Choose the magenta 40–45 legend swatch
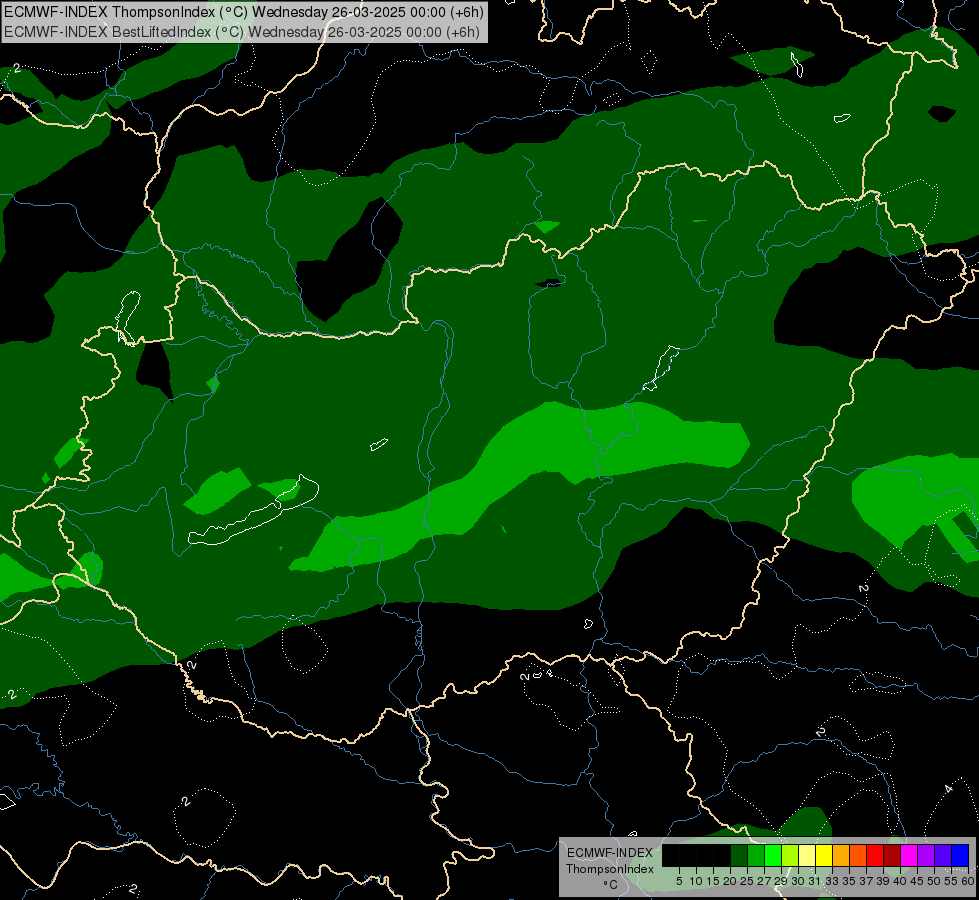This screenshot has height=900, width=979. 909,855
